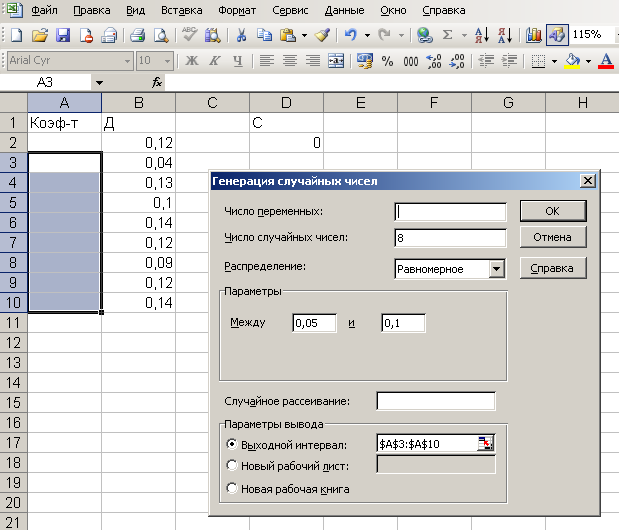619x530 pixels.
Task: Increase decimal places
Action: point(434,61)
